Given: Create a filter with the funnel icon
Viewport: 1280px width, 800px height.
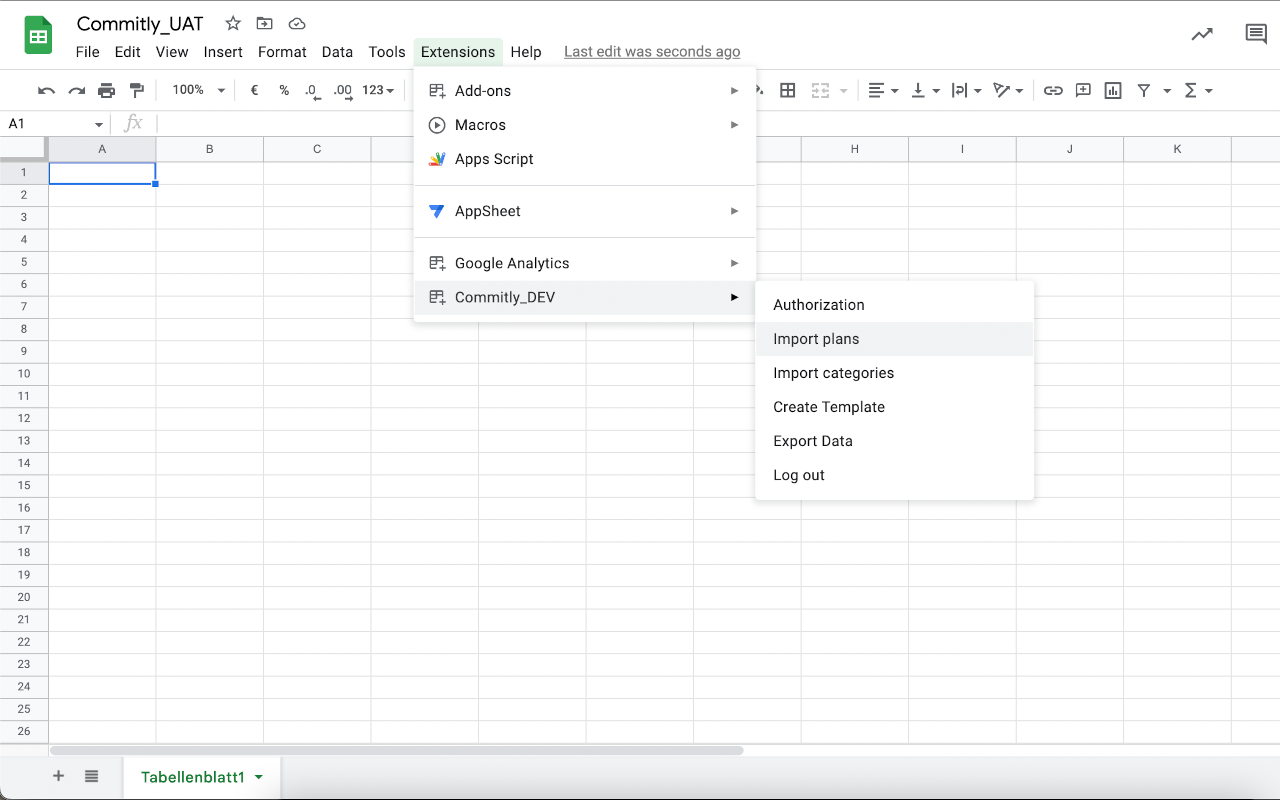Looking at the screenshot, I should click(x=1144, y=91).
